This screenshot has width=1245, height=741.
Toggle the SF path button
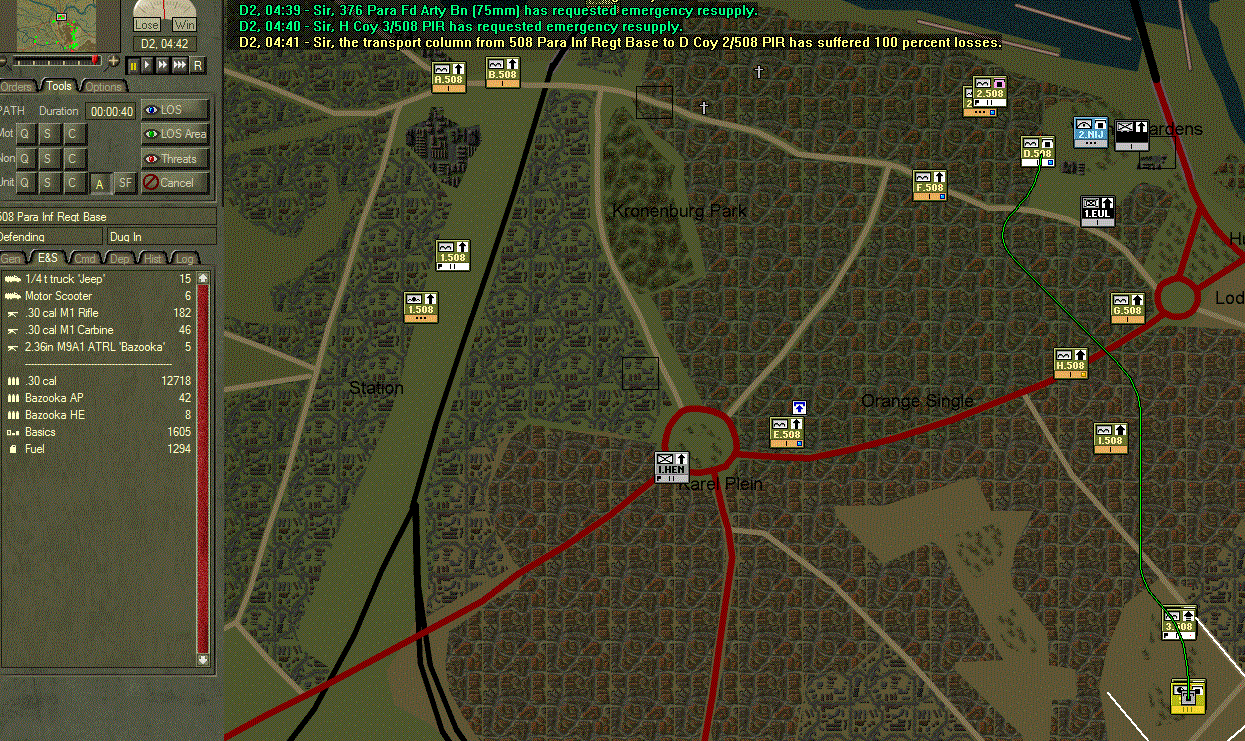(124, 183)
